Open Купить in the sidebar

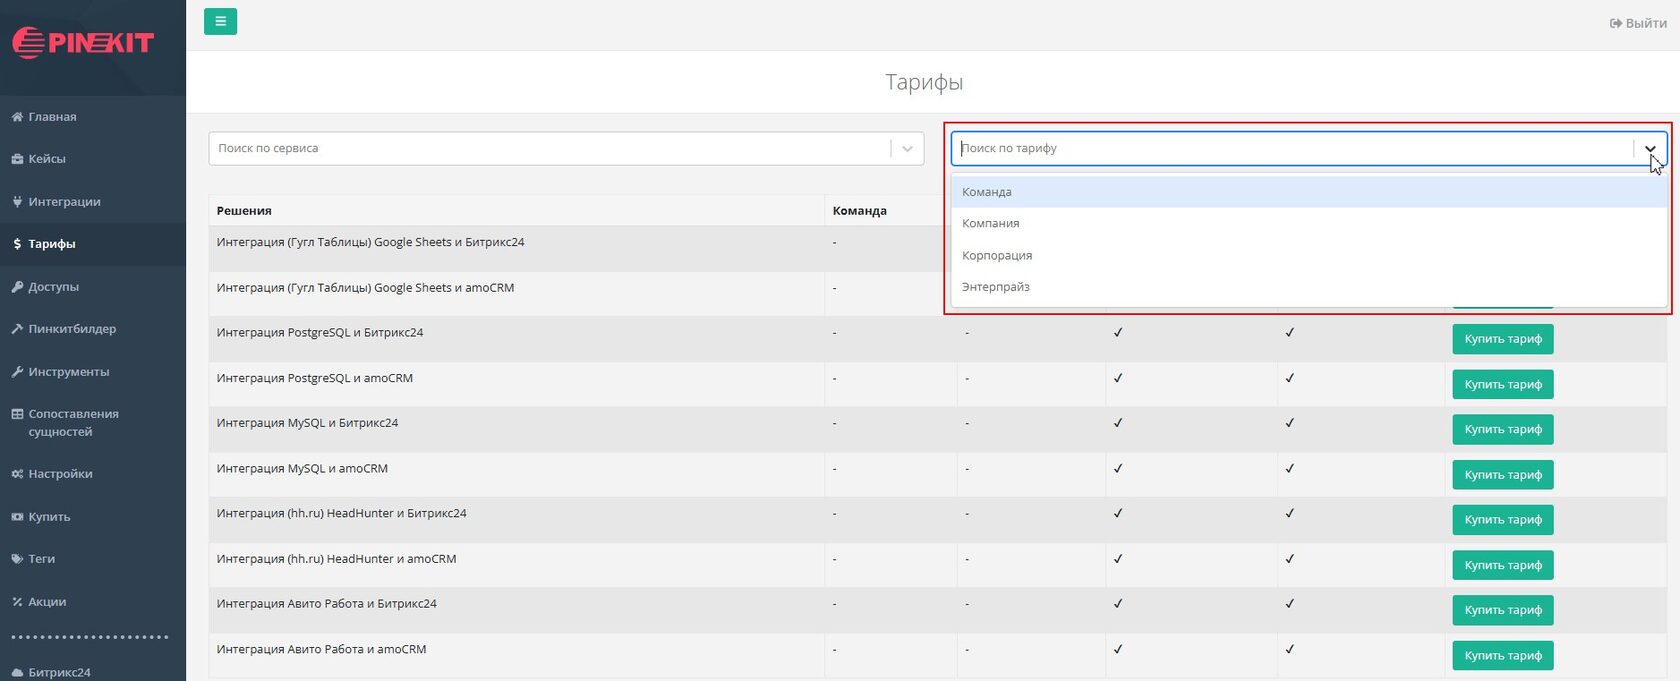point(93,517)
